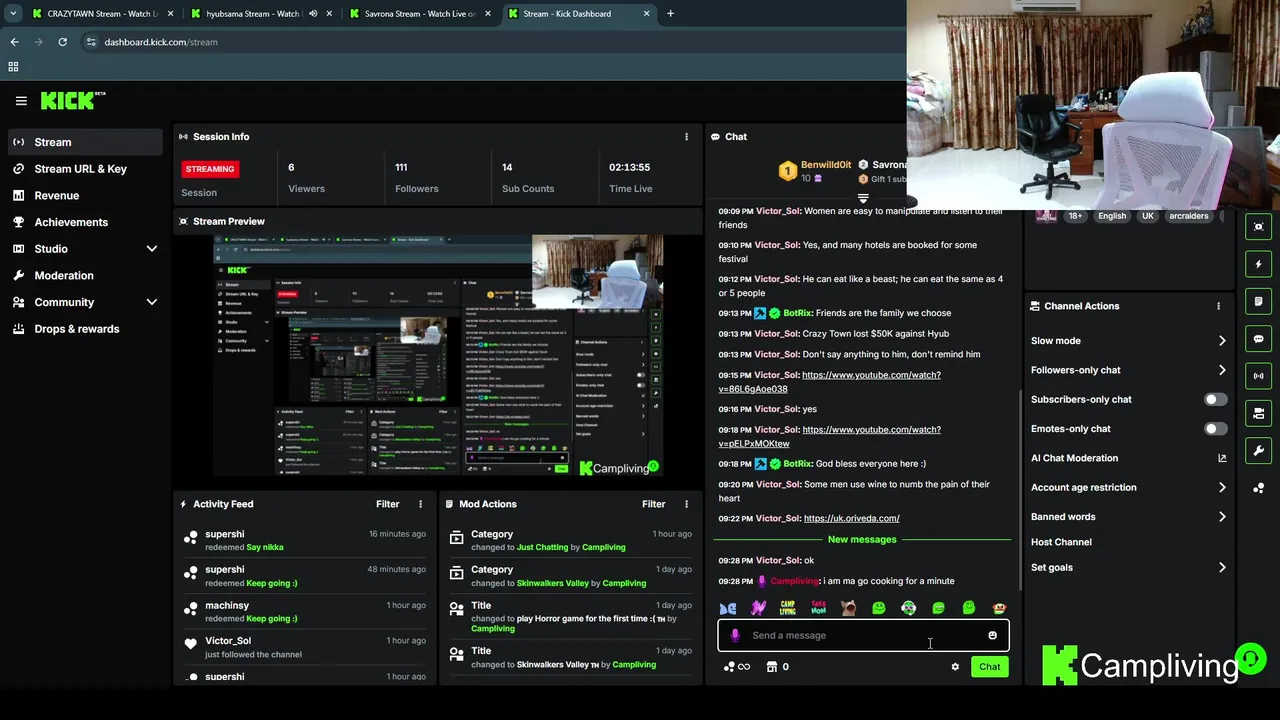Toggle Subscribers-only chat switch
This screenshot has width=1280, height=720.
(1215, 399)
